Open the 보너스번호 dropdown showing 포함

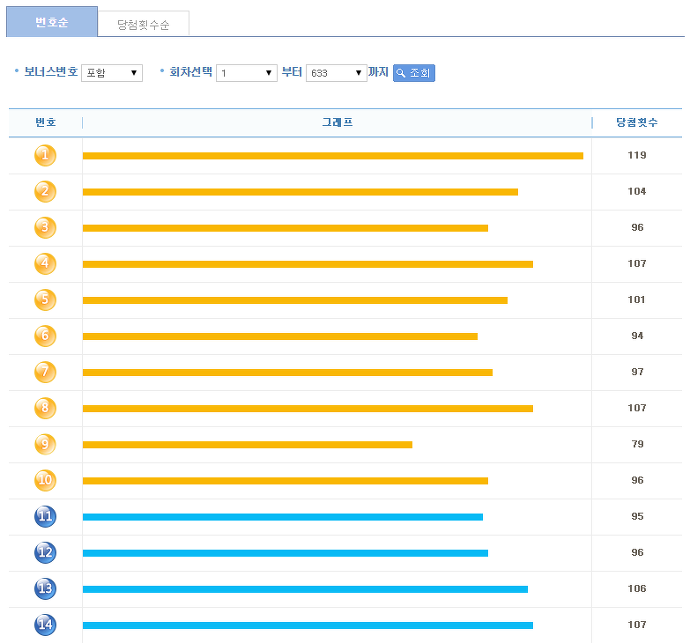click(x=112, y=73)
